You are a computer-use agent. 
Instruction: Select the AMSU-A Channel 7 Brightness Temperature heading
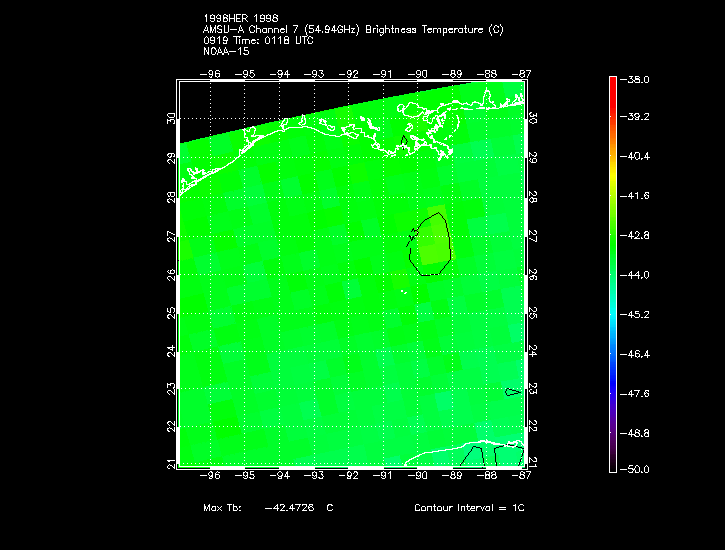(352, 30)
